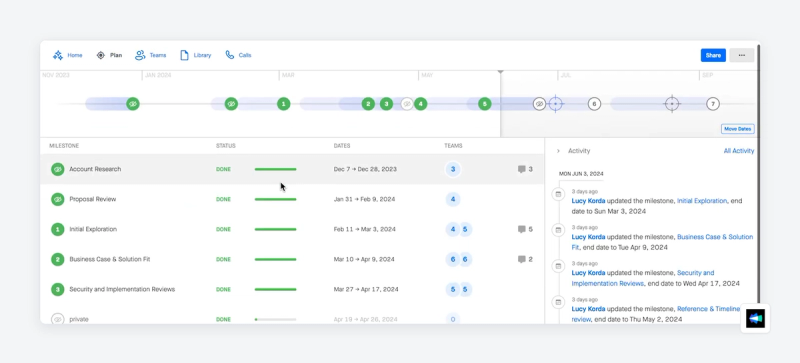Click white hidden-eye marker near July
The width and height of the screenshot is (800, 363).
coord(539,104)
